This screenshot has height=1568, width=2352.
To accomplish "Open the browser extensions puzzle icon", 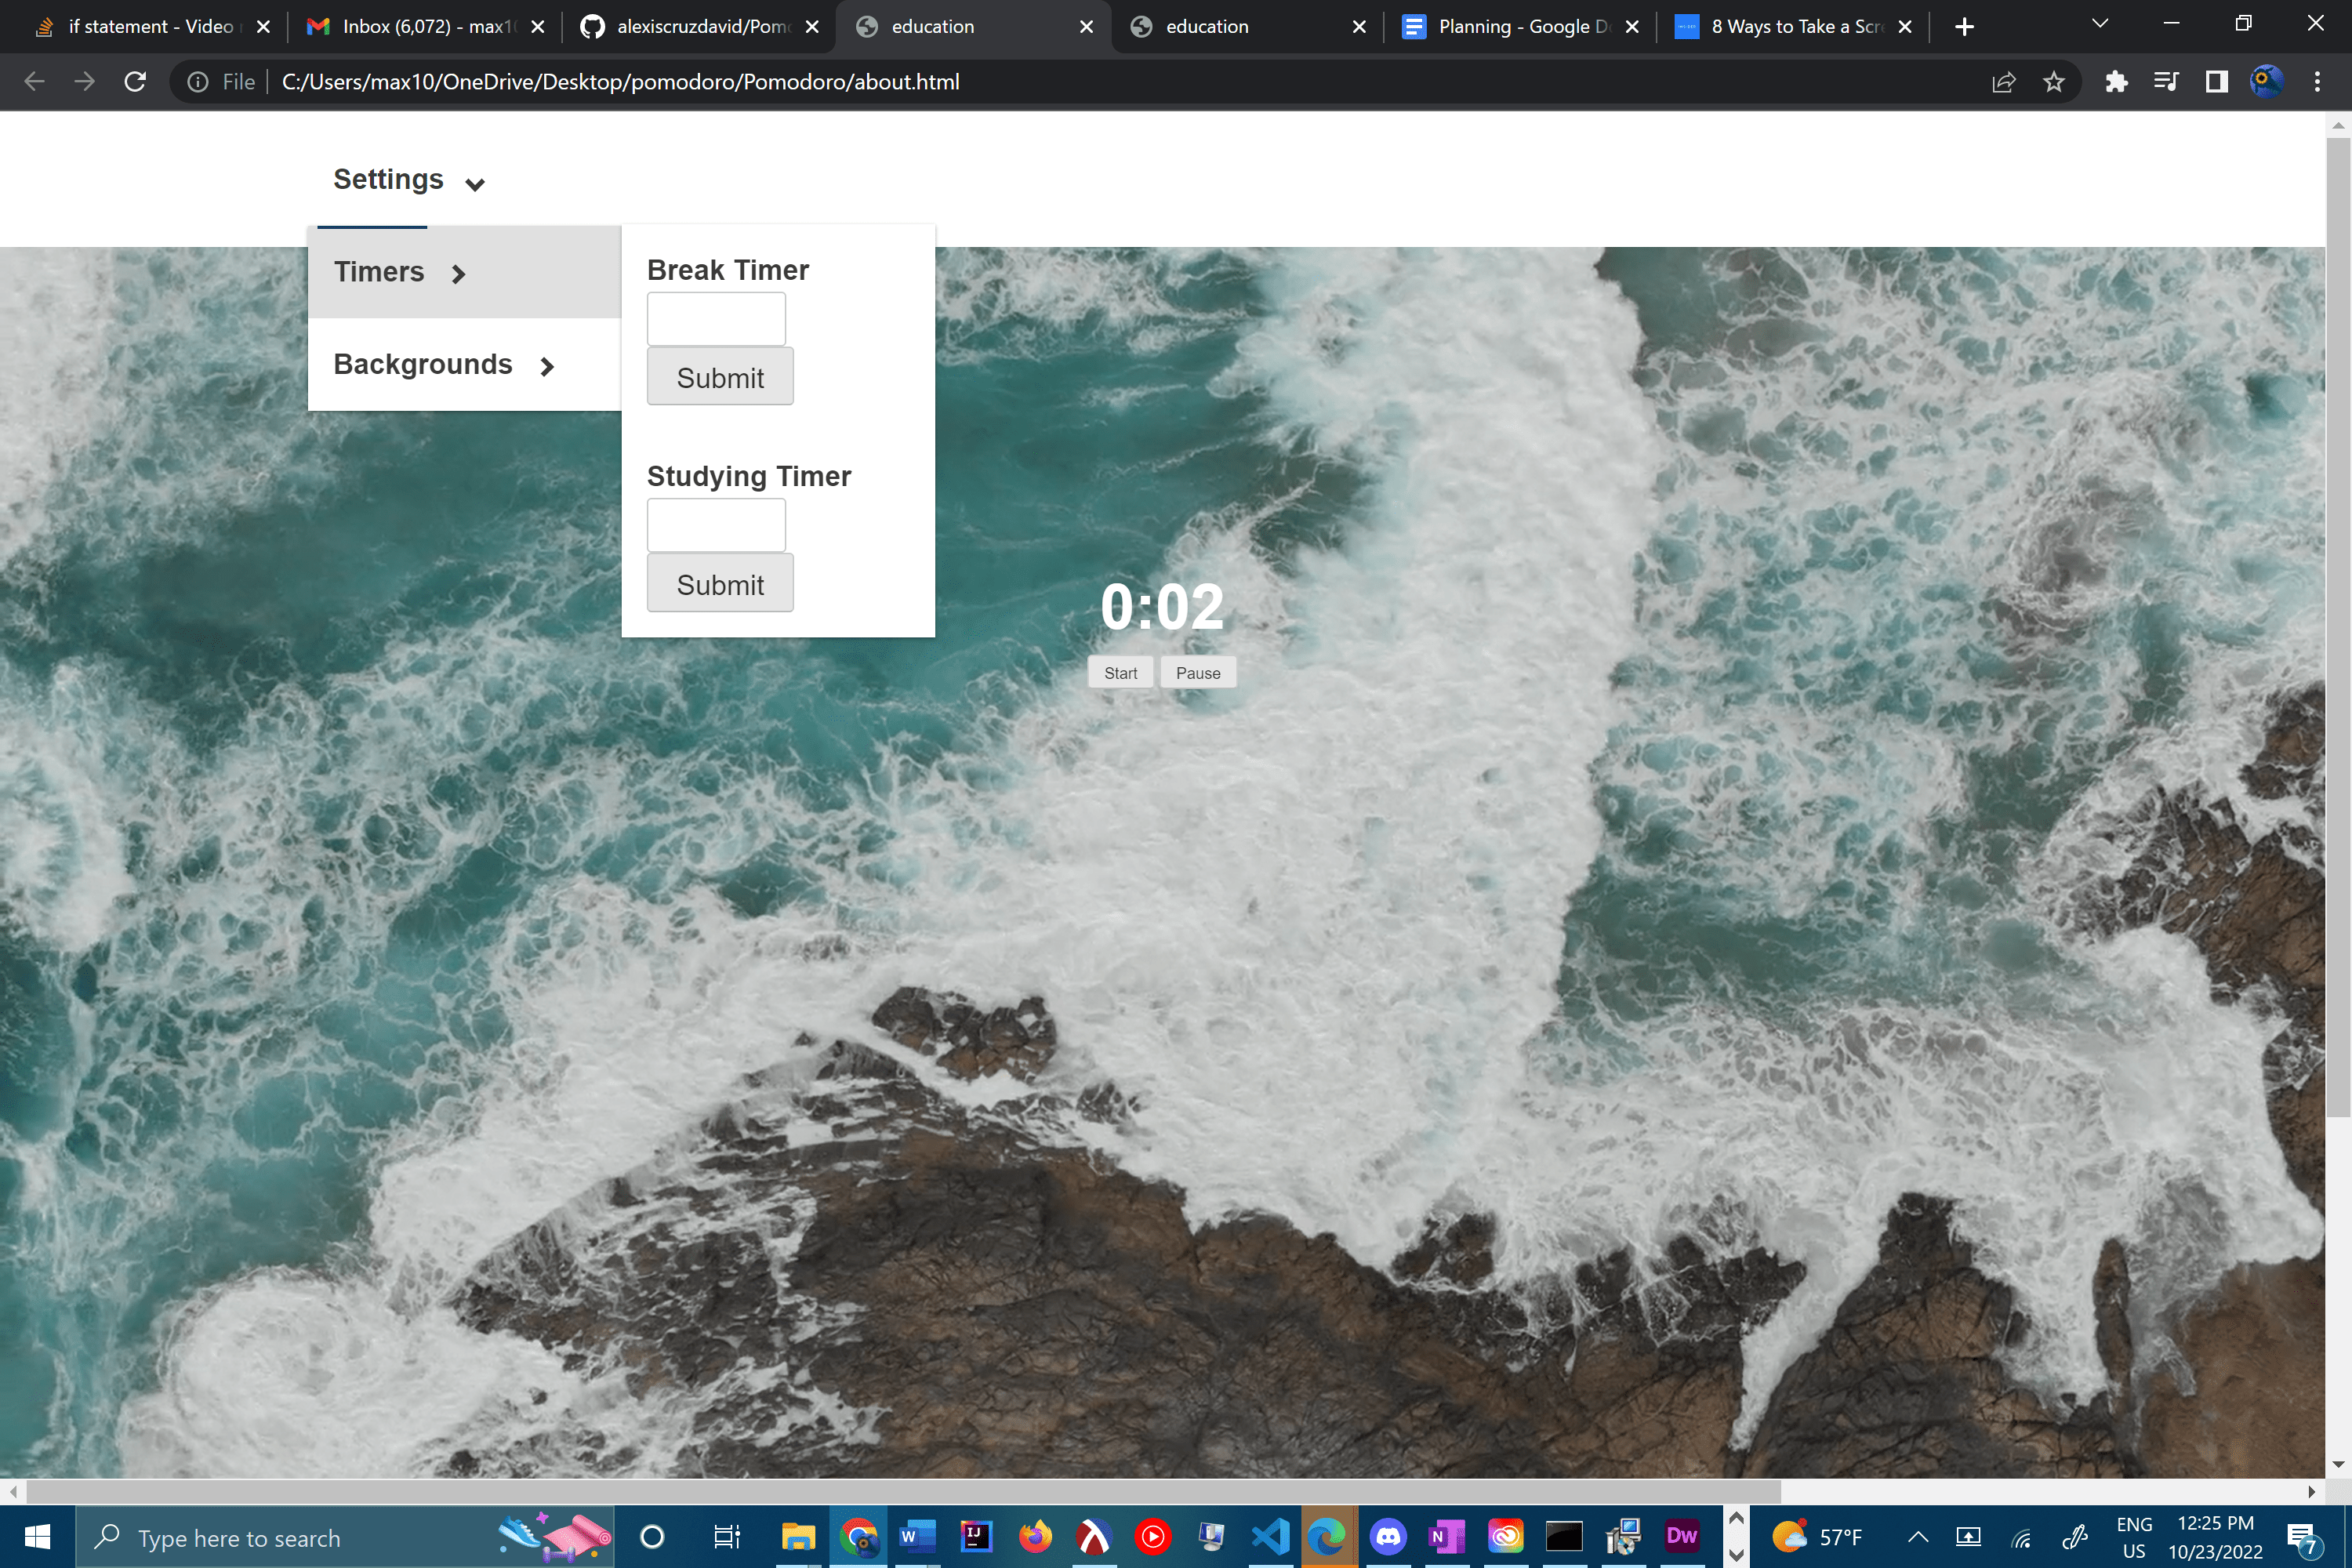I will click(2115, 82).
